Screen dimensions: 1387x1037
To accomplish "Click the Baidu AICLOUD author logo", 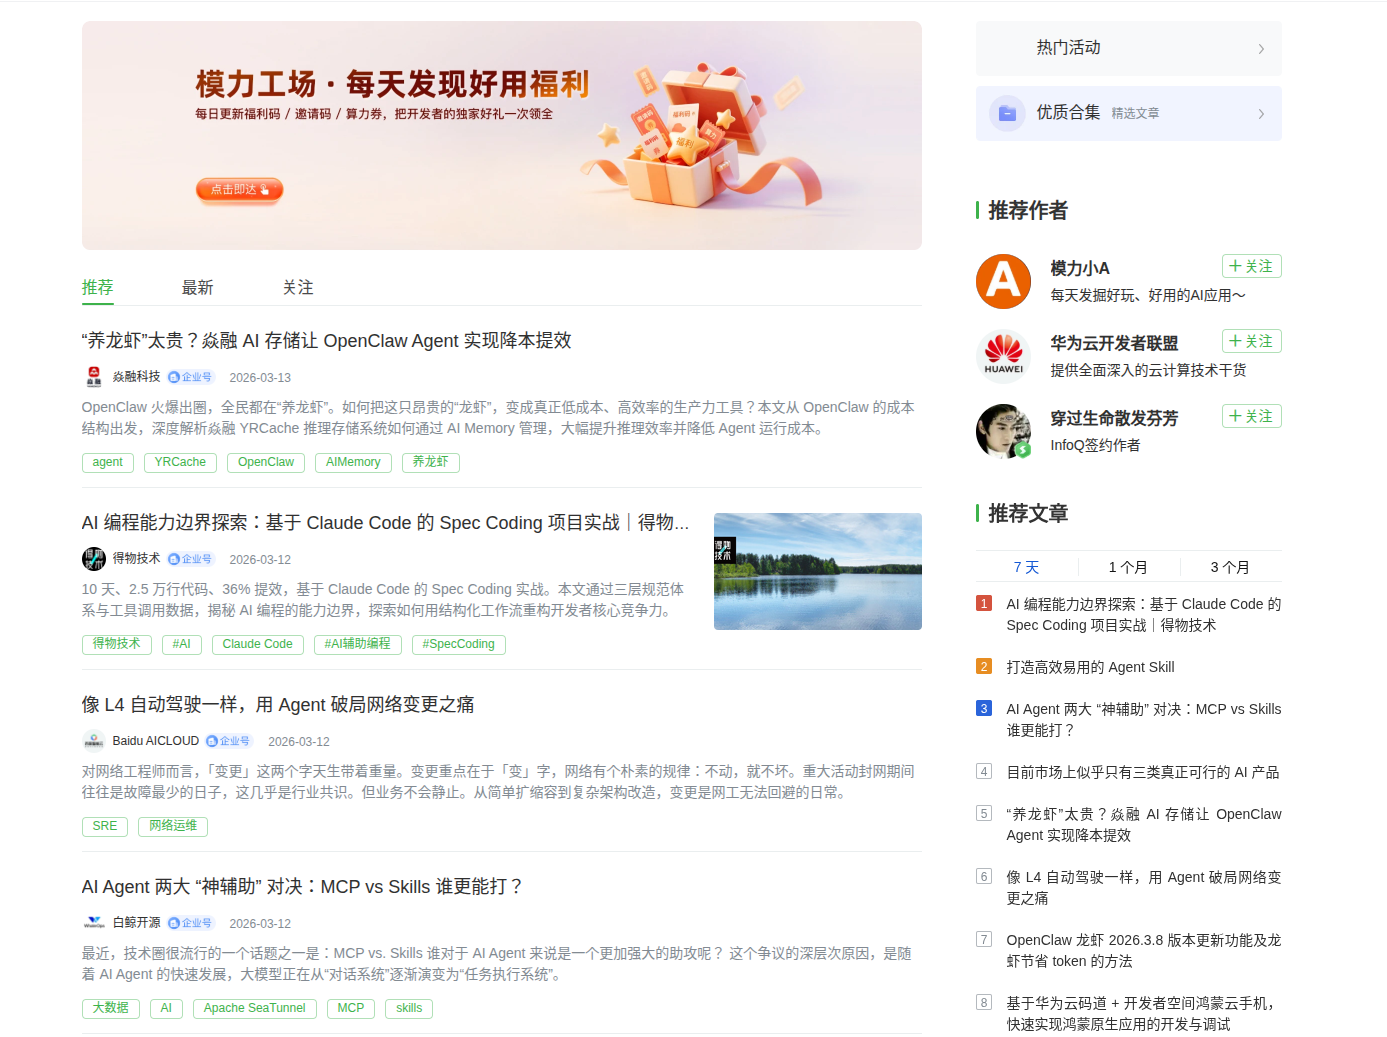I will [94, 741].
